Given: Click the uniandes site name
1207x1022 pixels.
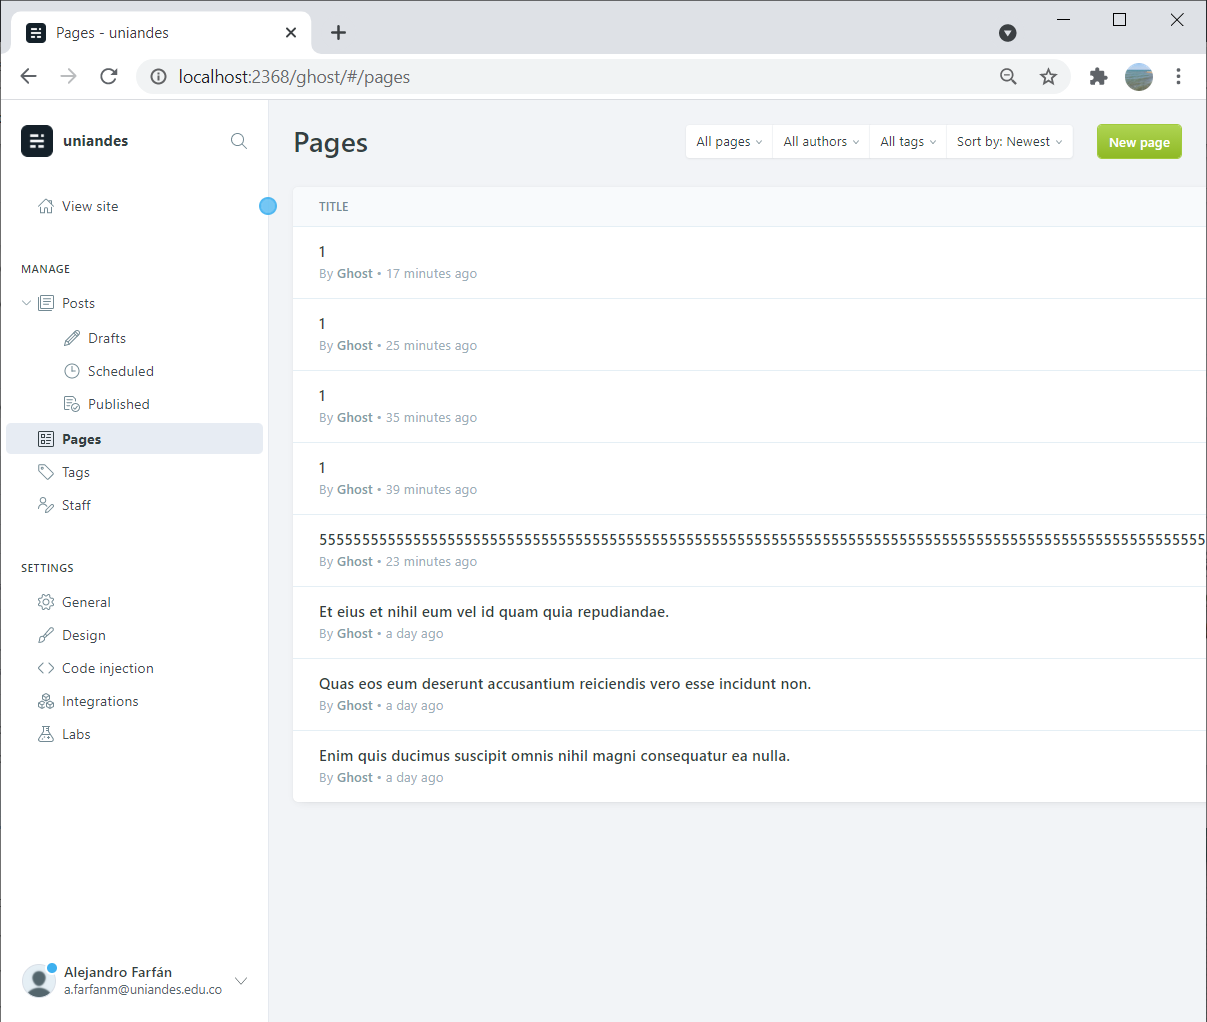Looking at the screenshot, I should [96, 141].
